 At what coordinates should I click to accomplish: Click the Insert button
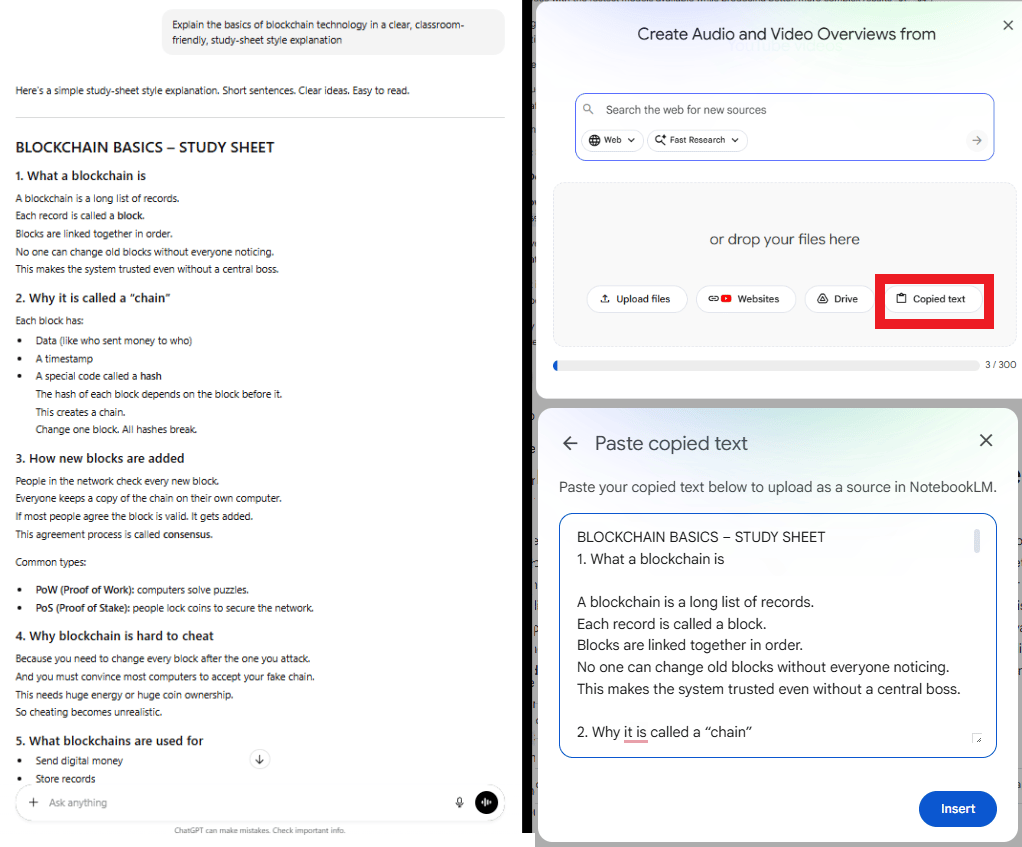[957, 809]
